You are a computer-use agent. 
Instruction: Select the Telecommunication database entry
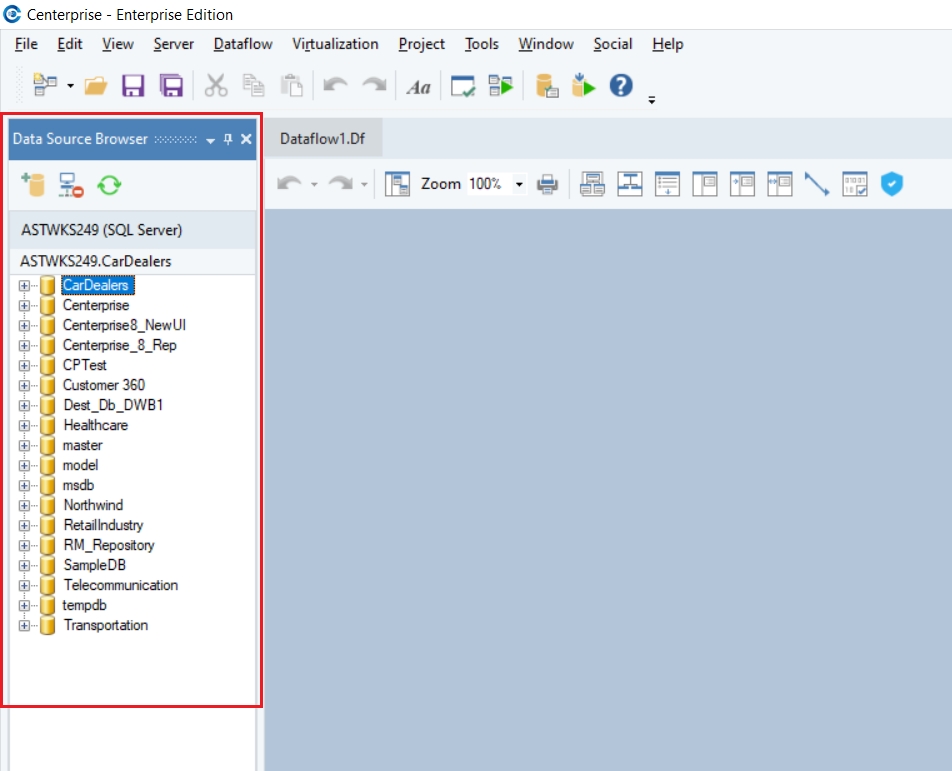pos(120,585)
